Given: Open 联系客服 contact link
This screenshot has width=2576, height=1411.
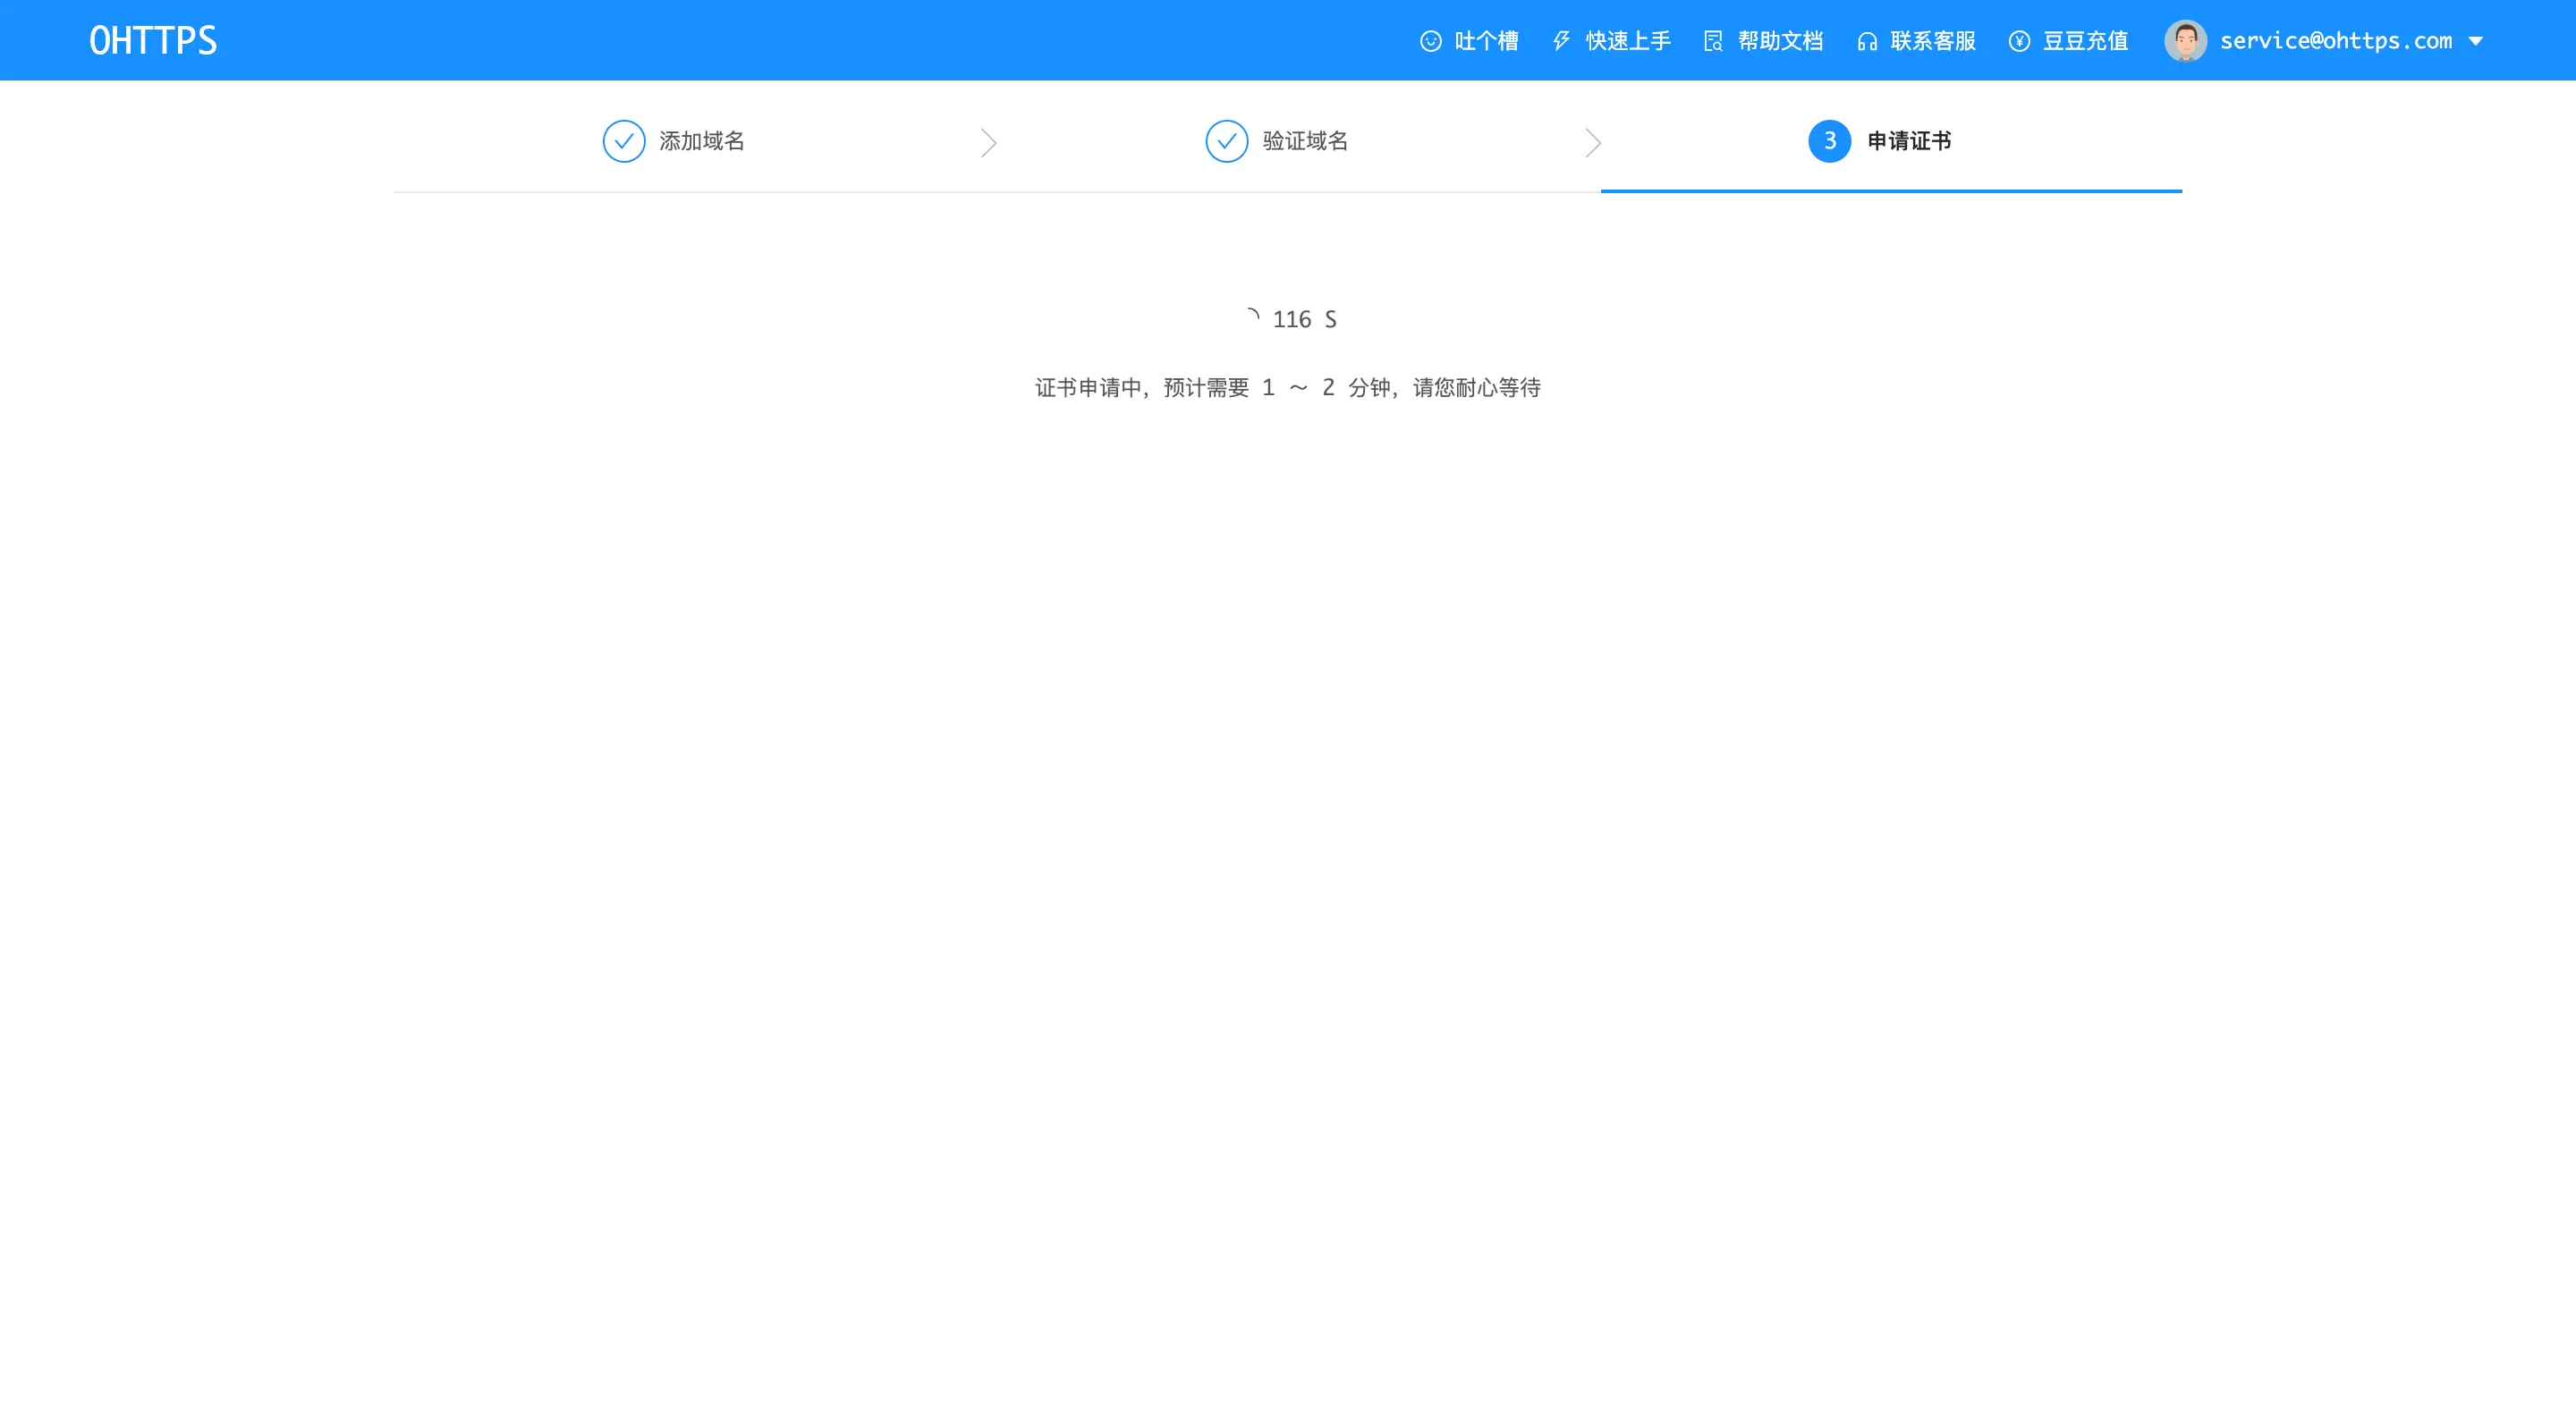Looking at the screenshot, I should click(x=1932, y=41).
